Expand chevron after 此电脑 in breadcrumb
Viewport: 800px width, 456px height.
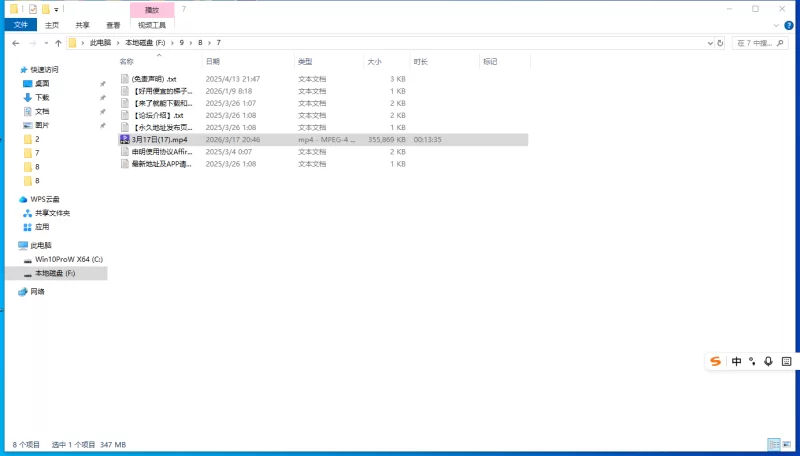(118, 43)
